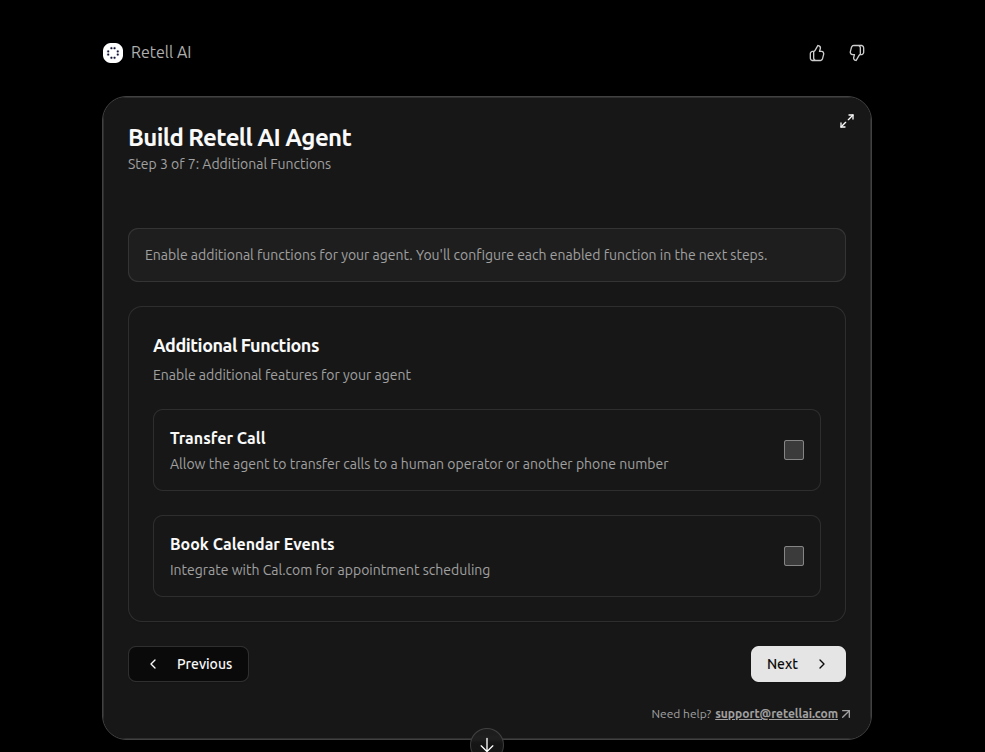Go back with the Previous button
985x752 pixels.
[x=188, y=664]
